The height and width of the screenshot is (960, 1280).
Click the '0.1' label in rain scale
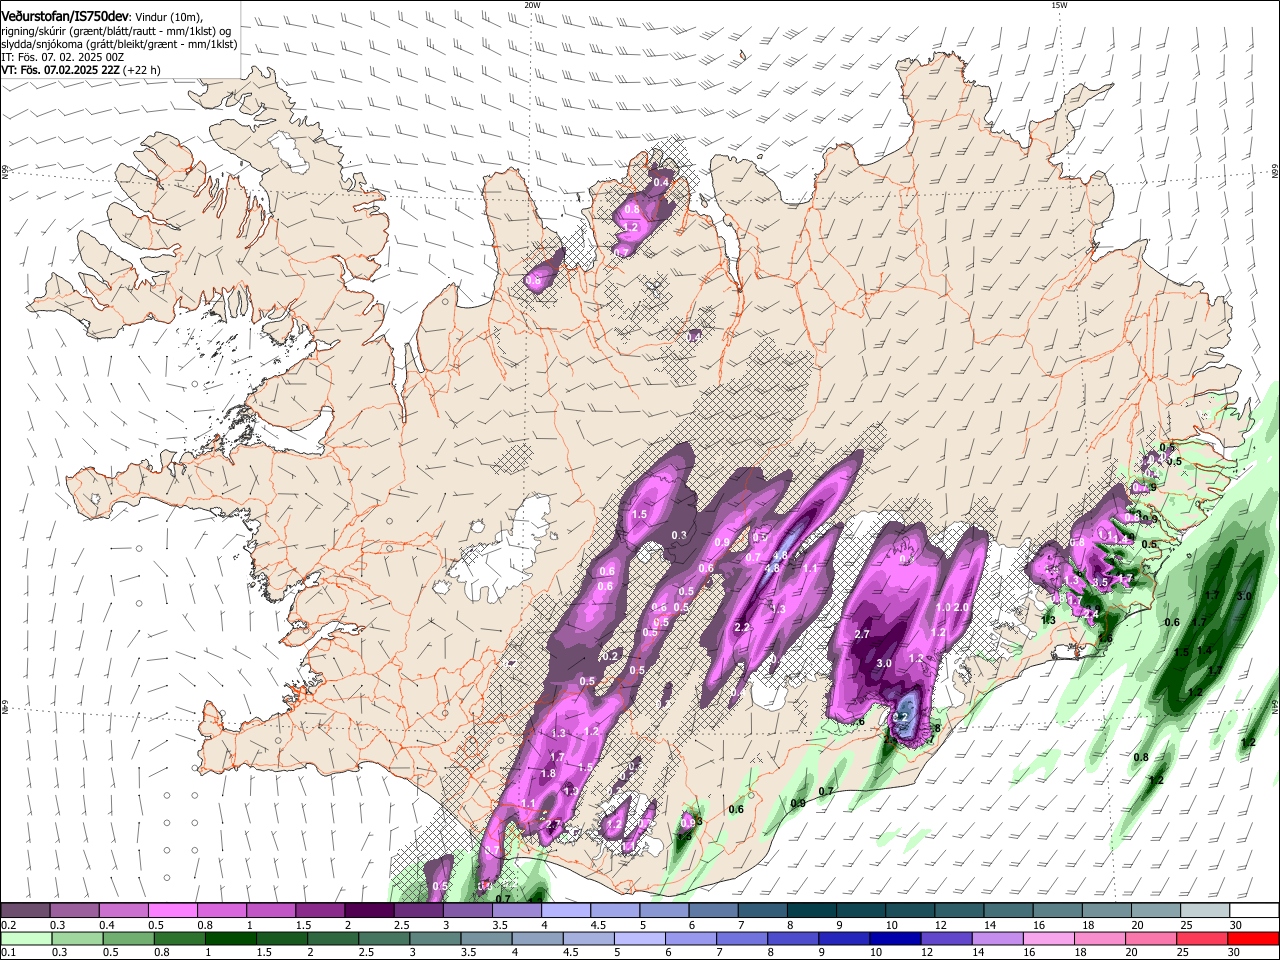(x=8, y=953)
